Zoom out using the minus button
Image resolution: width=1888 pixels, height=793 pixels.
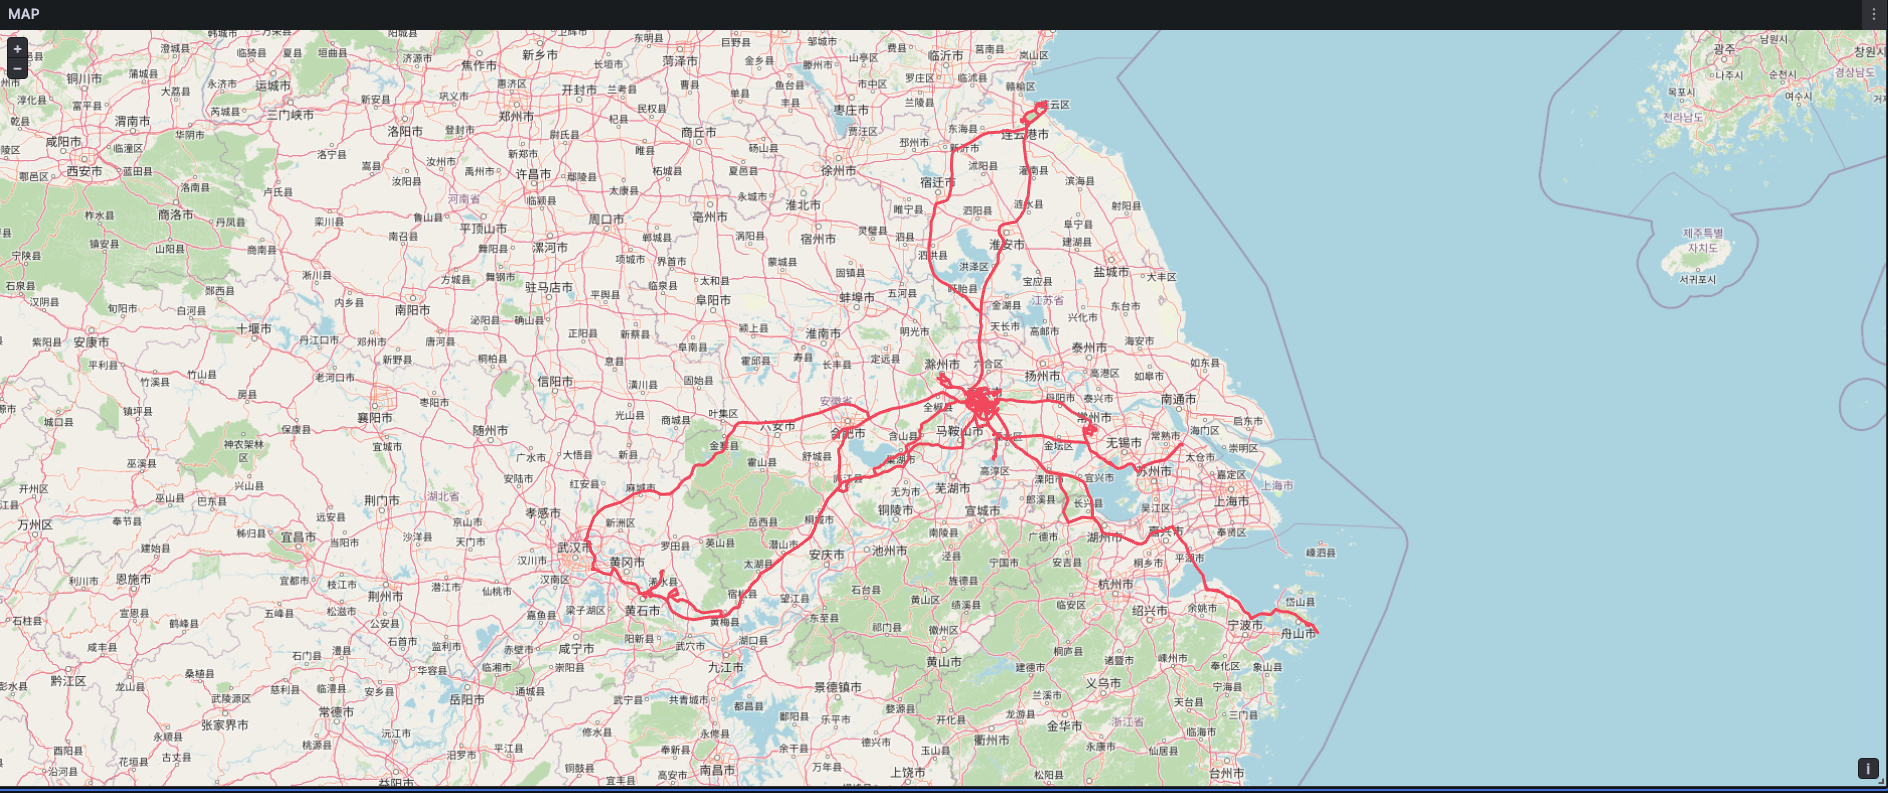[x=17, y=68]
